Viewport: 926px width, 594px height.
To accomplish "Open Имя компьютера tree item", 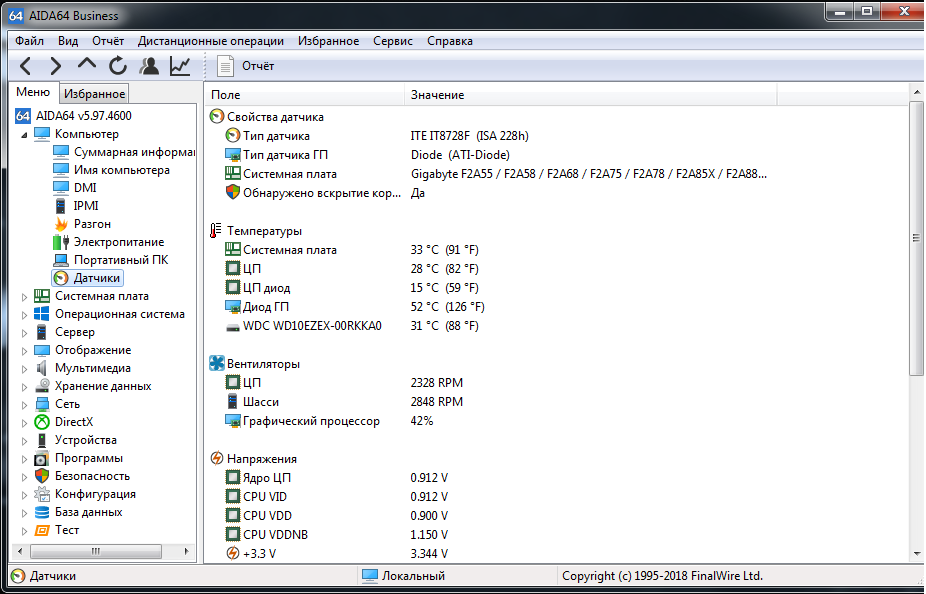I will click(x=111, y=170).
